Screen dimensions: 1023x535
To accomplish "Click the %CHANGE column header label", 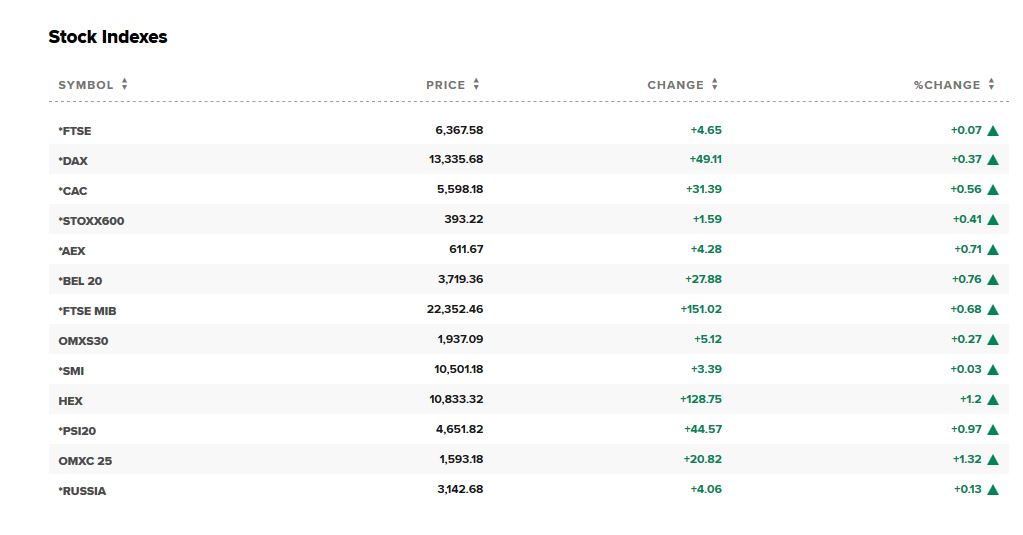I will coord(947,85).
